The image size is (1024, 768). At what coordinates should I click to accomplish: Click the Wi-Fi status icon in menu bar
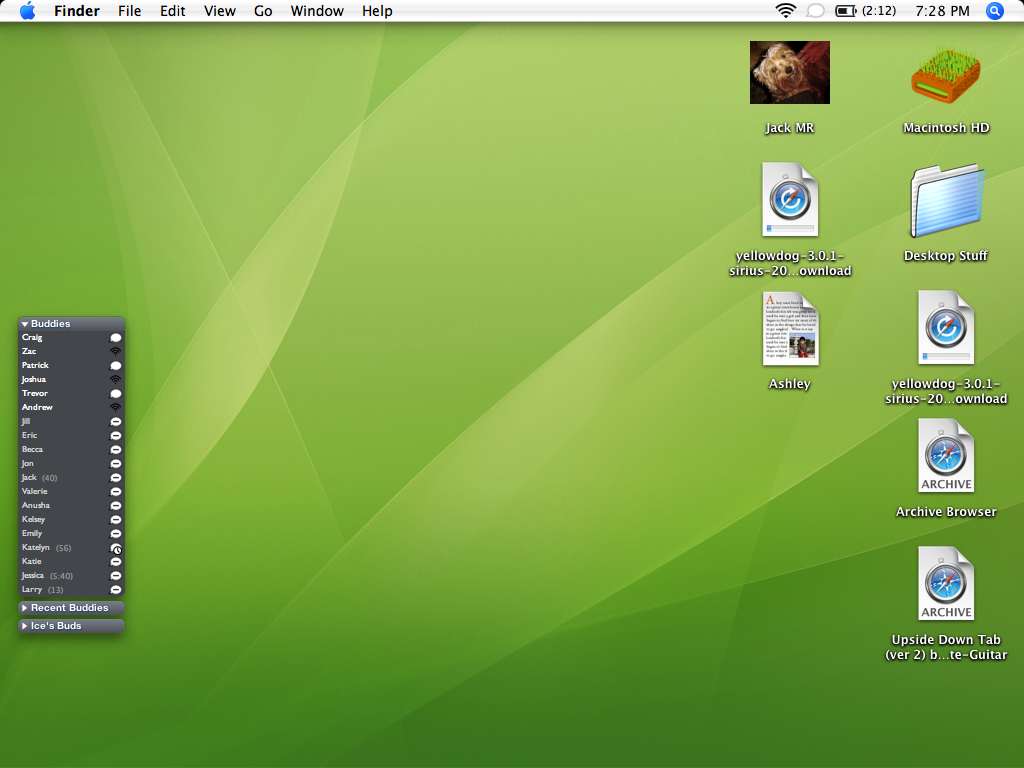click(x=785, y=10)
